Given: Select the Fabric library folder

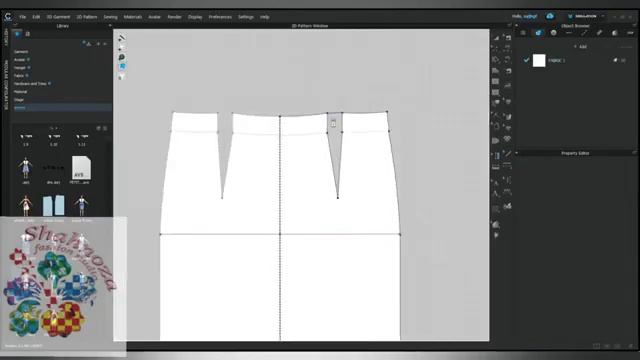Looking at the screenshot, I should click(x=19, y=76).
